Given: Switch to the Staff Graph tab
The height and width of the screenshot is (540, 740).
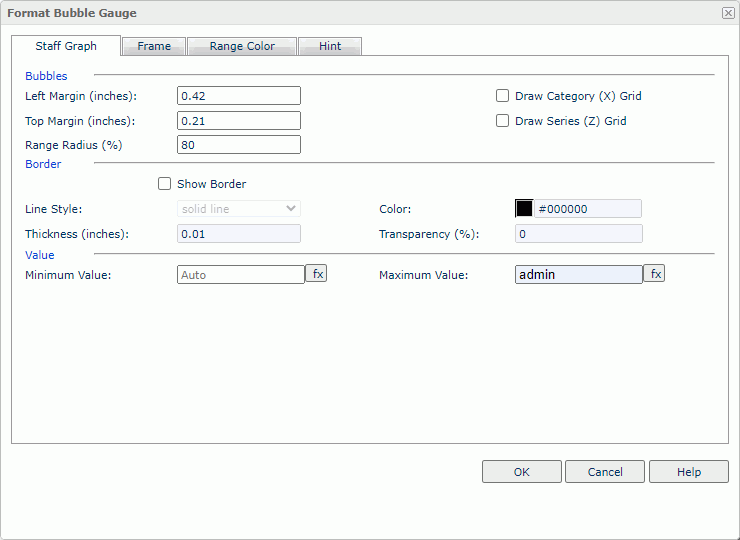Looking at the screenshot, I should pos(66,46).
